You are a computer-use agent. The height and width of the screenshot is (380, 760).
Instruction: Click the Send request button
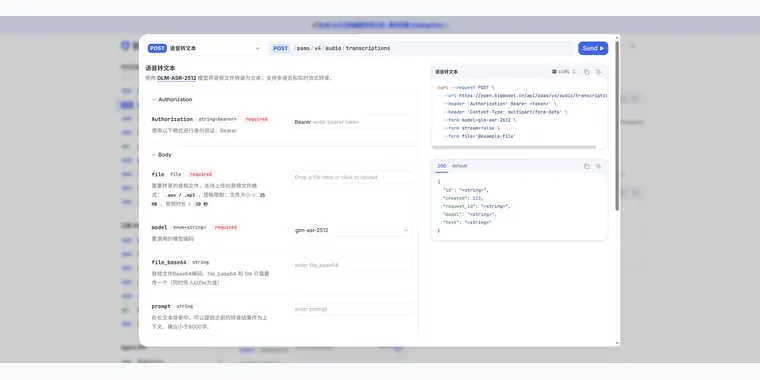[x=593, y=48]
